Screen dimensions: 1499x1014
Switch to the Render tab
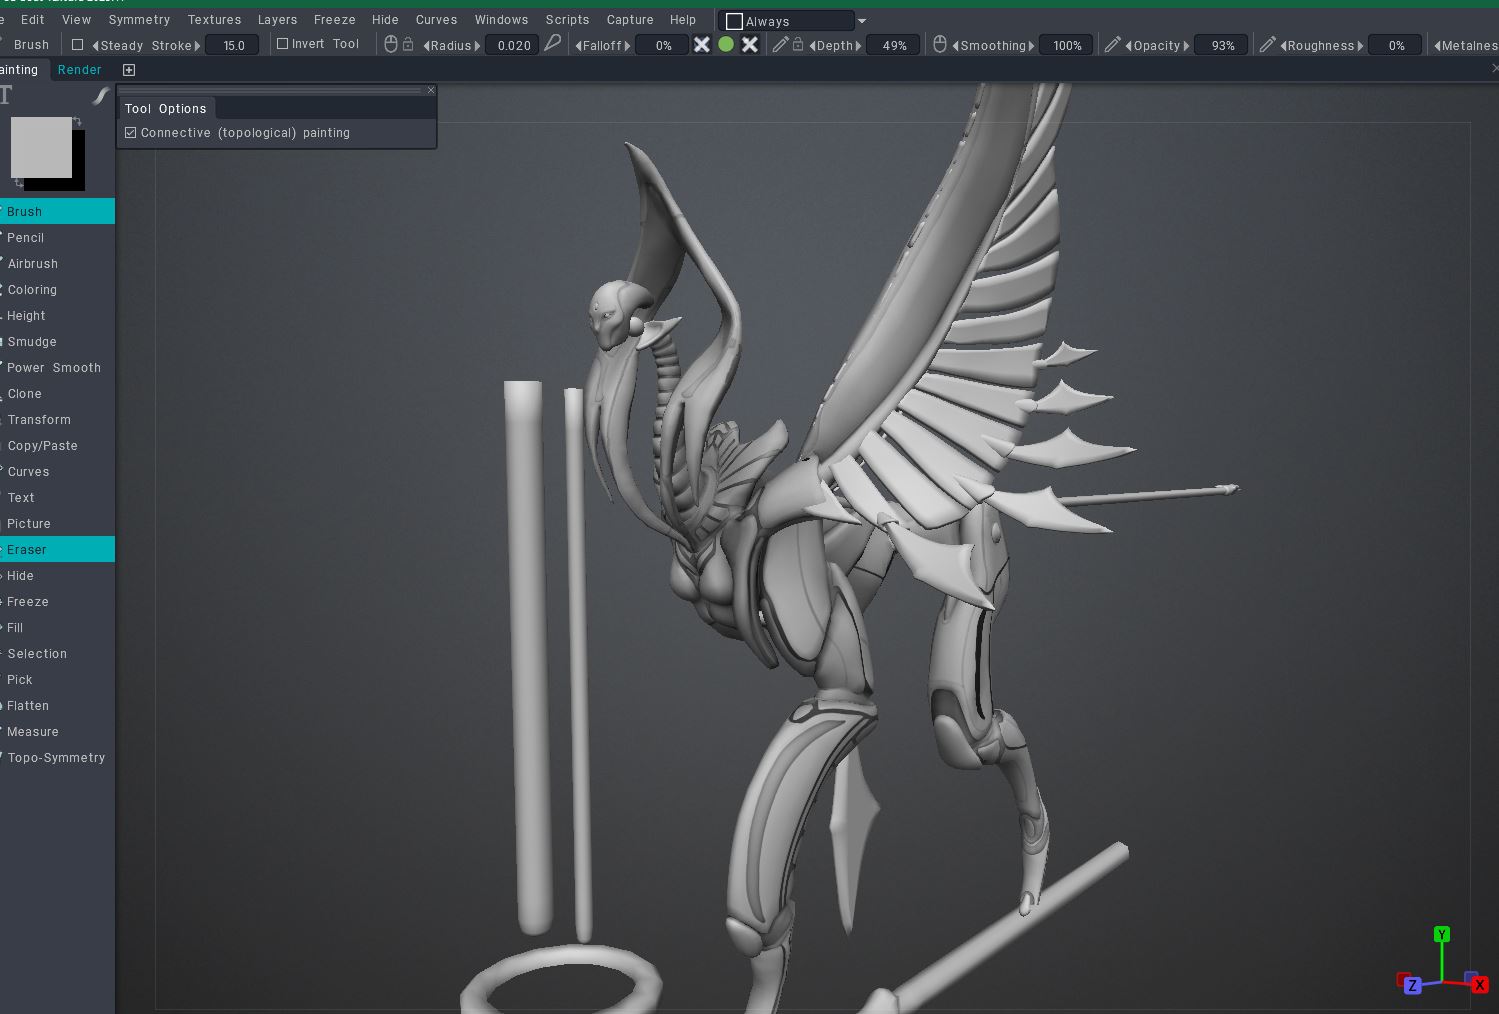79,70
